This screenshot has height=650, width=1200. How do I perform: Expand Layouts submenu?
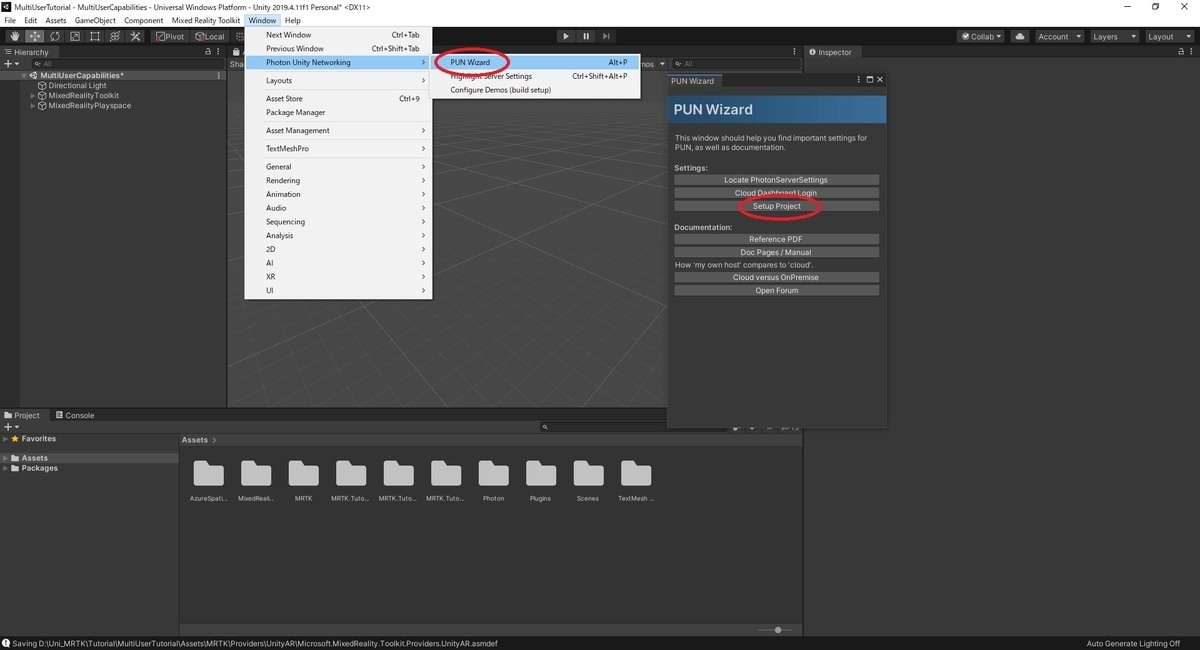[x=338, y=80]
